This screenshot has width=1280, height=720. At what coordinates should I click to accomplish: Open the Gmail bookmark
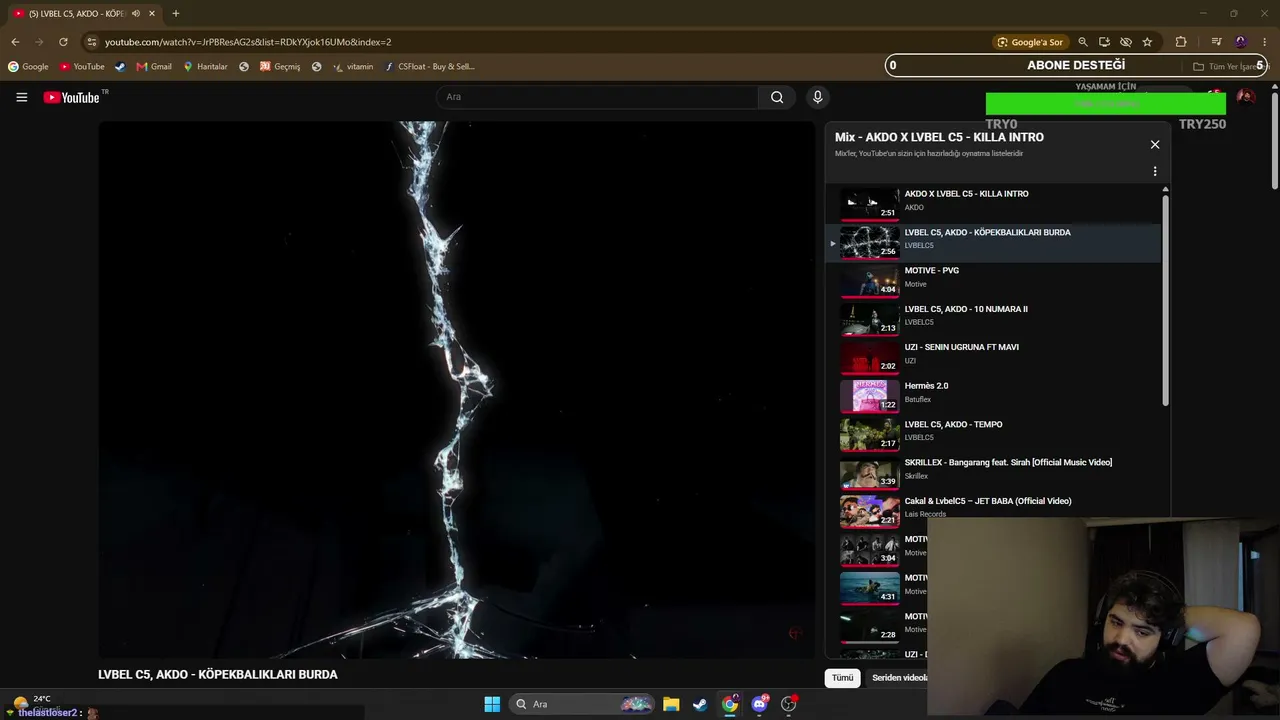coord(154,67)
